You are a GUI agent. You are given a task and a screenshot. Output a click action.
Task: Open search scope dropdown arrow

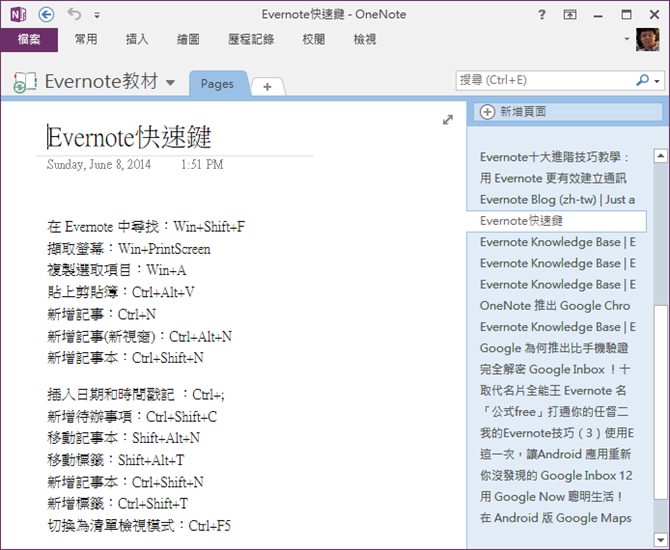tap(658, 81)
